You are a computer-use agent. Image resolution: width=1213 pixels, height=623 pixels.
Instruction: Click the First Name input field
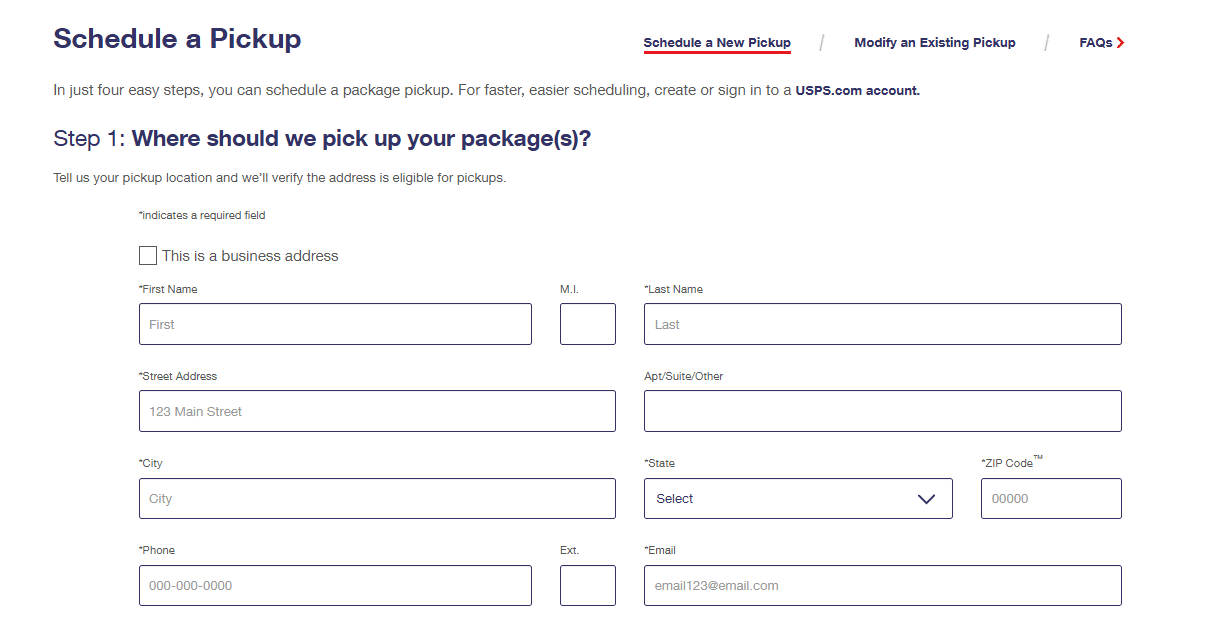tap(335, 324)
